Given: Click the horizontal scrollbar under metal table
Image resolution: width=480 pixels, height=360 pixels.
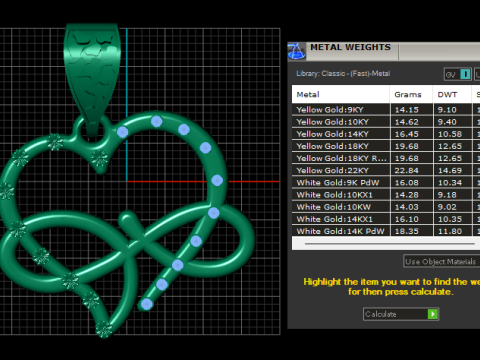Looking at the screenshot, I should point(389,244).
